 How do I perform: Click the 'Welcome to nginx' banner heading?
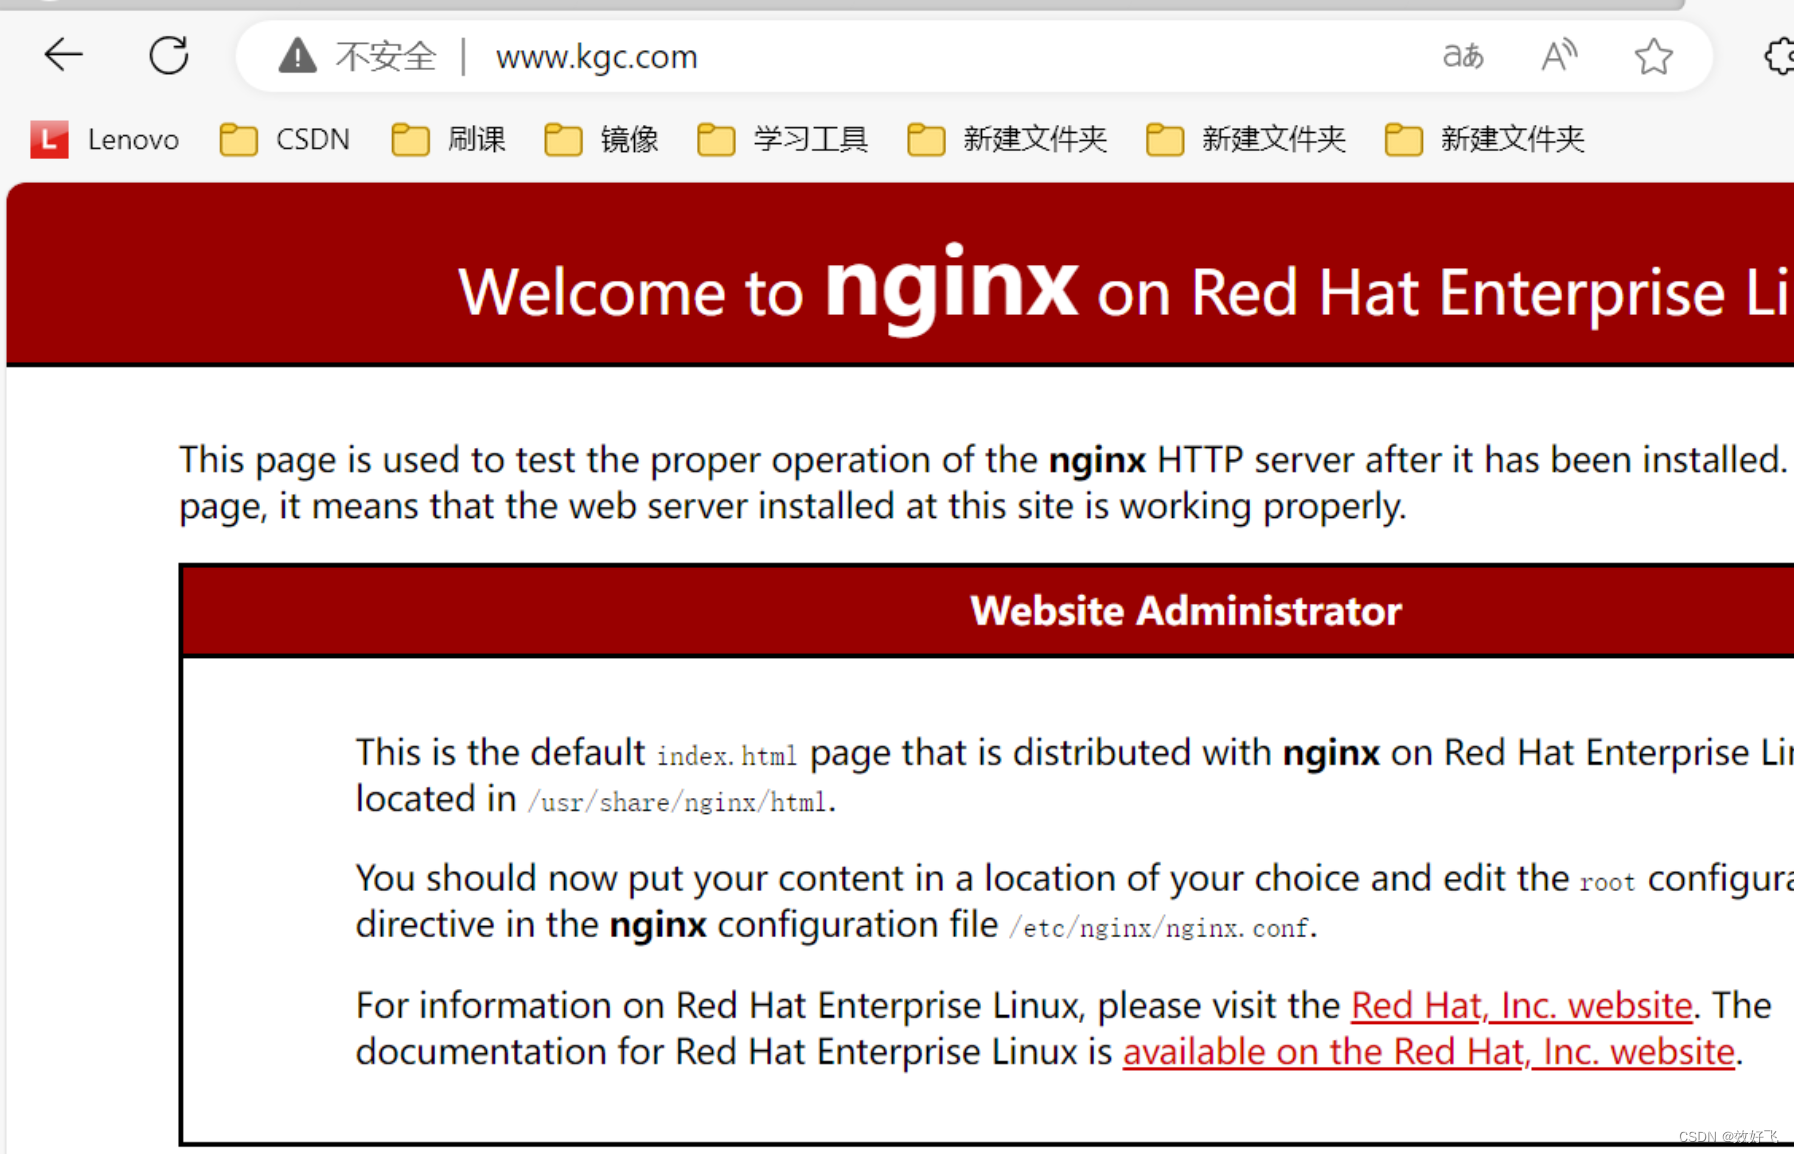click(x=1125, y=290)
